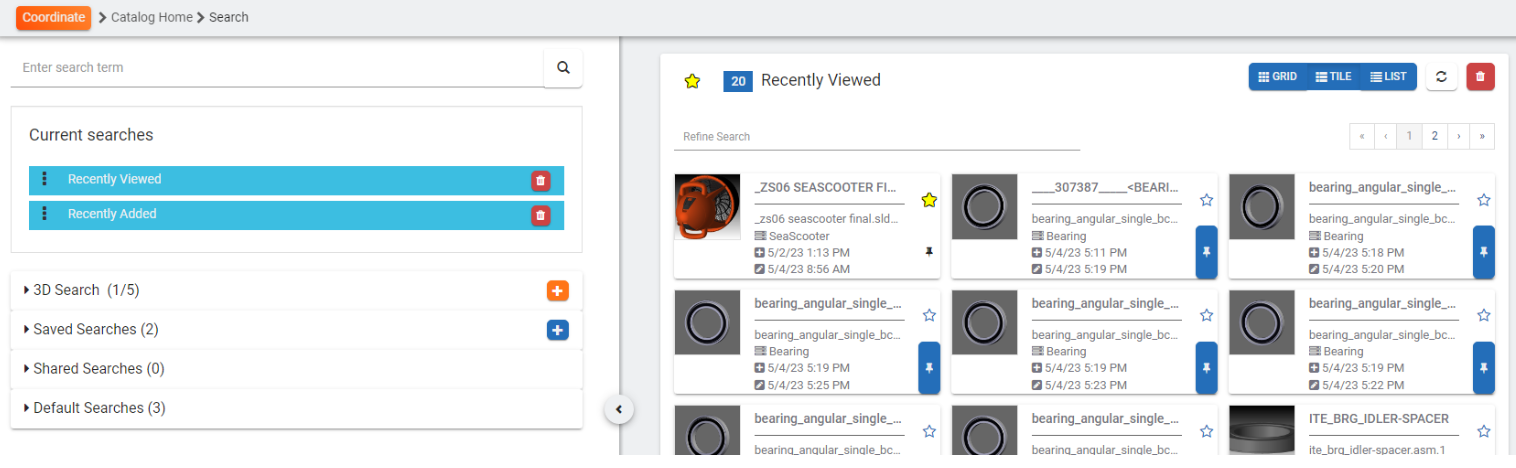Focus the Refine Search field
Image resolution: width=1516 pixels, height=468 pixels.
tap(877, 137)
